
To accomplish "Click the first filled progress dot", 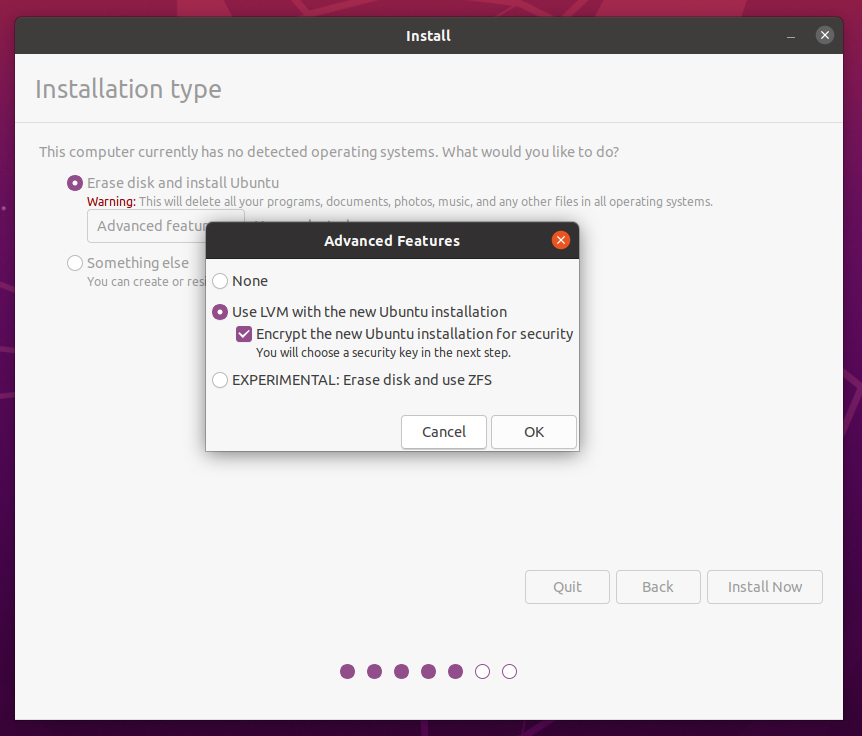I will pyautogui.click(x=347, y=672).
